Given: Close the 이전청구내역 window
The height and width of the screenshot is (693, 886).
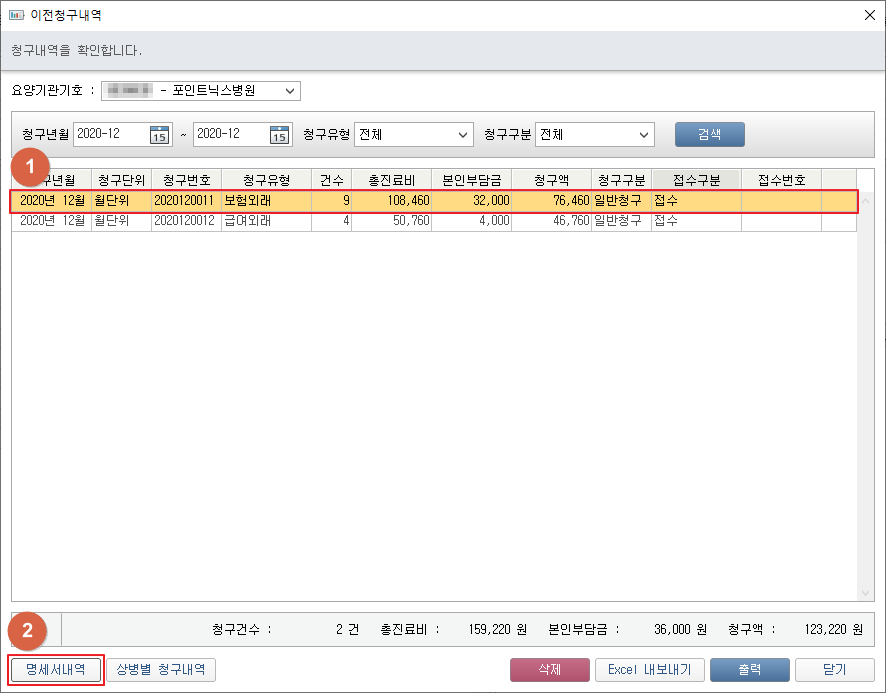Looking at the screenshot, I should point(867,15).
